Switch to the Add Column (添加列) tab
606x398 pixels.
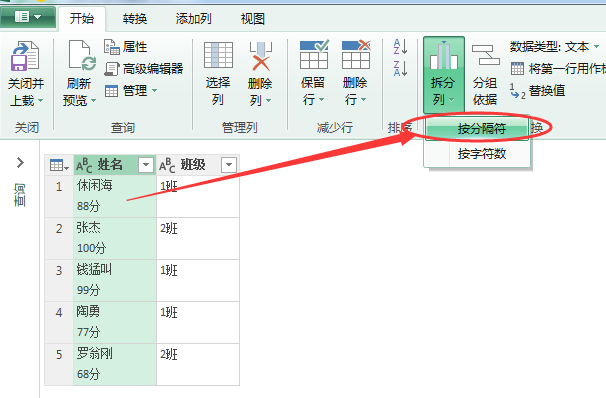point(194,19)
